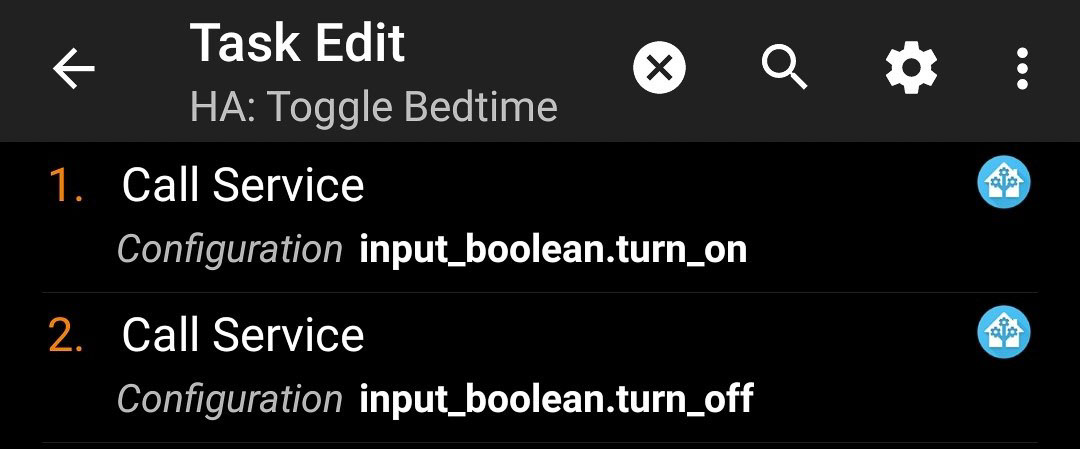Open the three-dot overflow menu
This screenshot has height=449, width=1080.
pyautogui.click(x=1022, y=68)
